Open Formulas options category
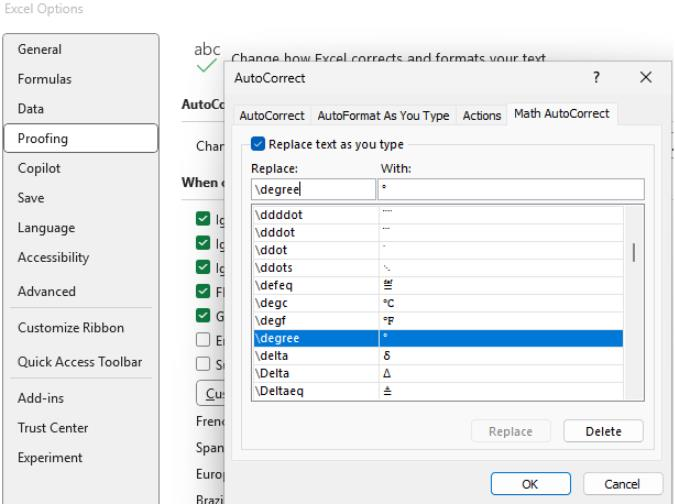675x504 pixels. click(x=81, y=79)
